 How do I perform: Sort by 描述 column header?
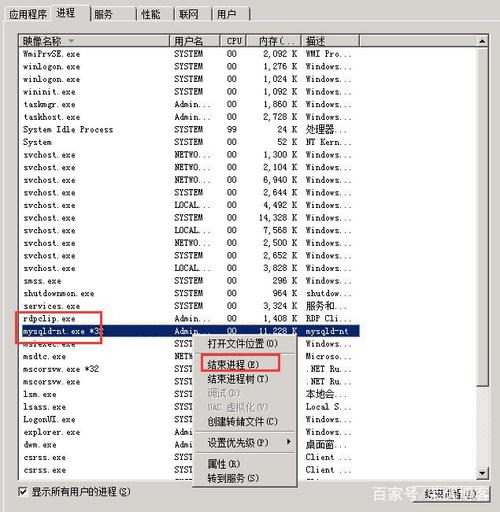coord(330,41)
